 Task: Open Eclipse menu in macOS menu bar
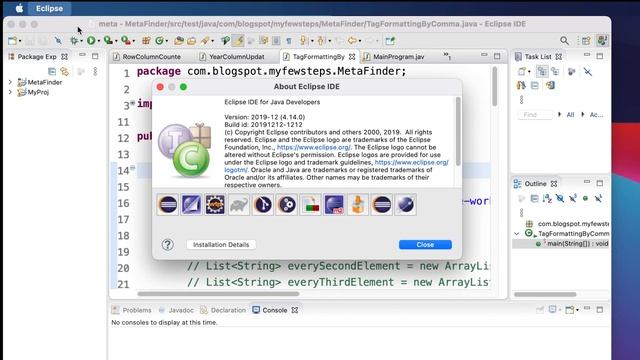pos(49,8)
